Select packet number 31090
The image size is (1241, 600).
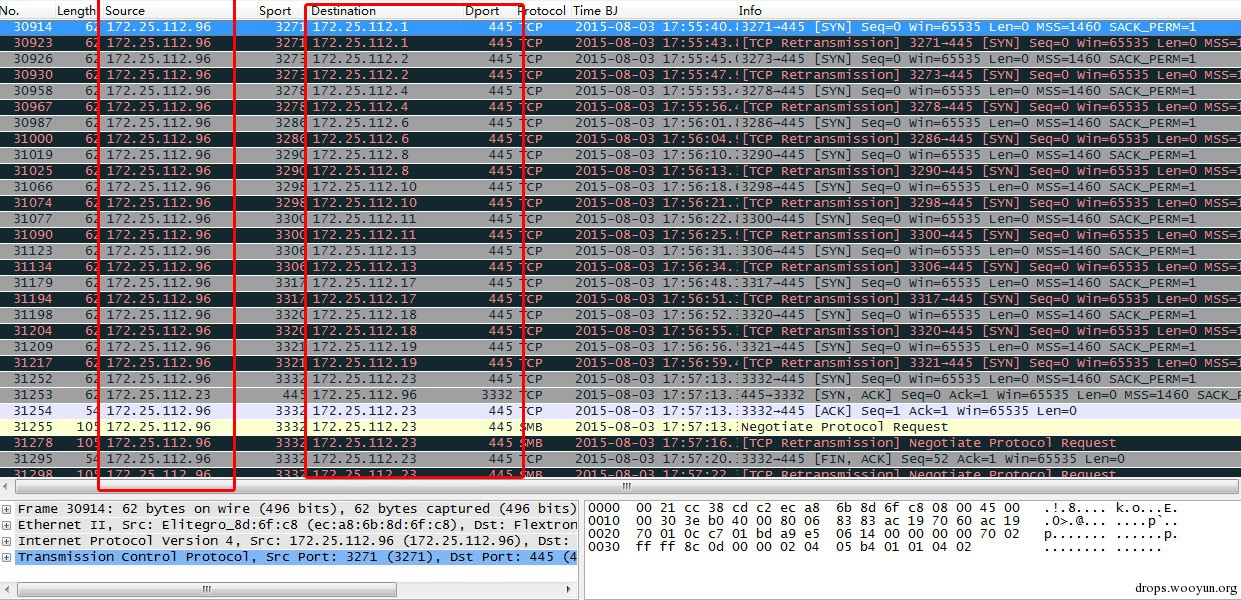(x=620, y=235)
